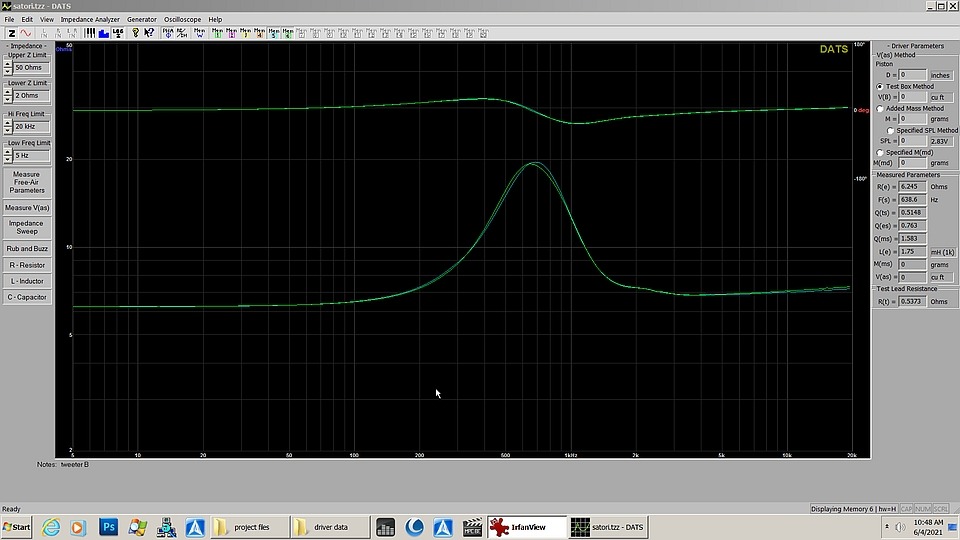The image size is (960, 540).
Task: Change the mH (1k) unit selector for L(e)
Action: point(942,252)
